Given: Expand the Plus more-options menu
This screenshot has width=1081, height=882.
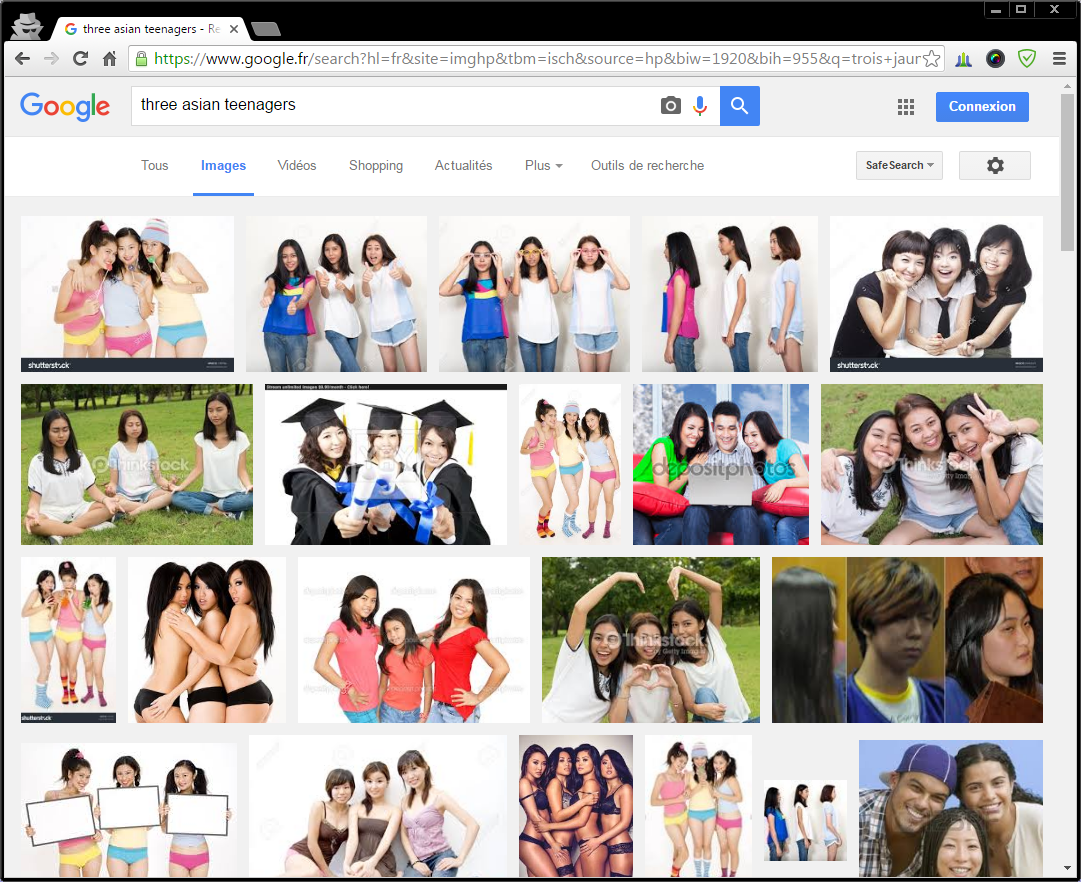Looking at the screenshot, I should pyautogui.click(x=543, y=166).
